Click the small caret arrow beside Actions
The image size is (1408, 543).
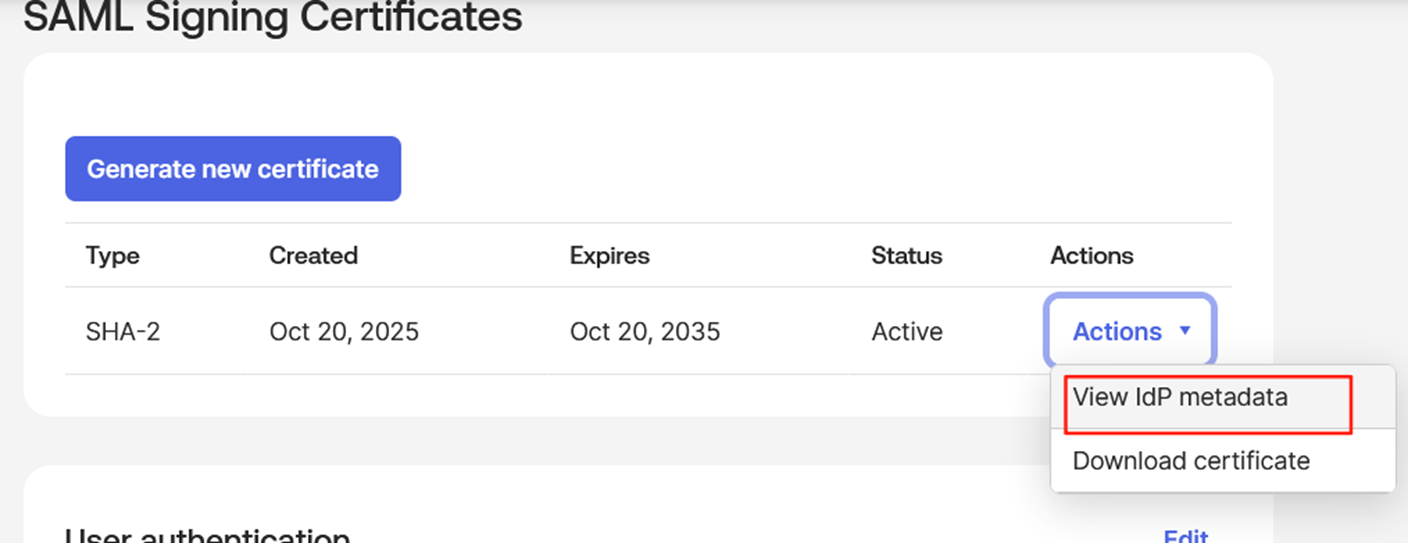[1185, 330]
